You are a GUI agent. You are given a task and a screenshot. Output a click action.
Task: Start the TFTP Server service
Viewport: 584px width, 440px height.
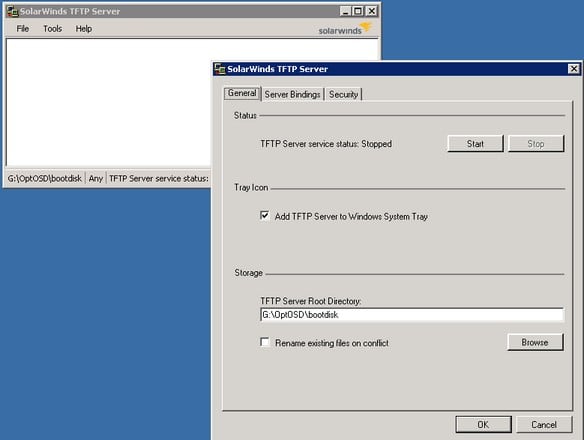[475, 143]
